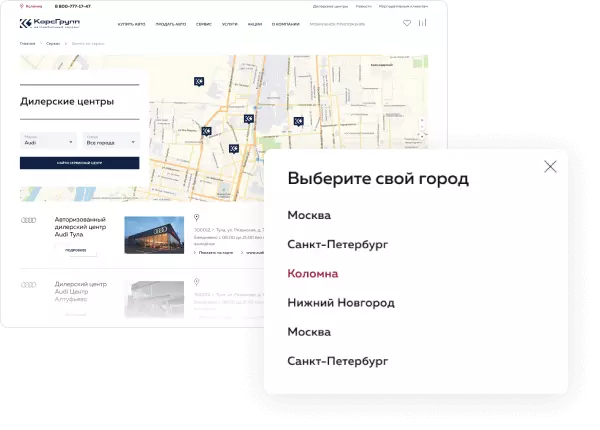Expand the brand dropdown showing Audi

click(48, 141)
